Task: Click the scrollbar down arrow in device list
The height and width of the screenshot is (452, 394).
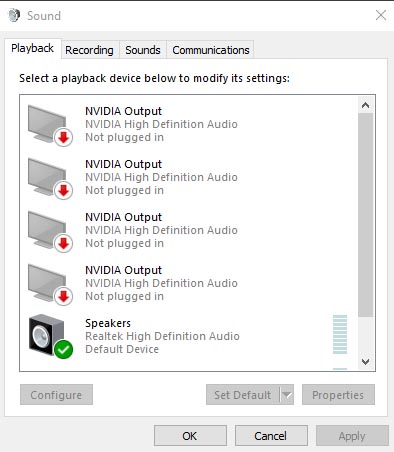Action: pyautogui.click(x=366, y=362)
